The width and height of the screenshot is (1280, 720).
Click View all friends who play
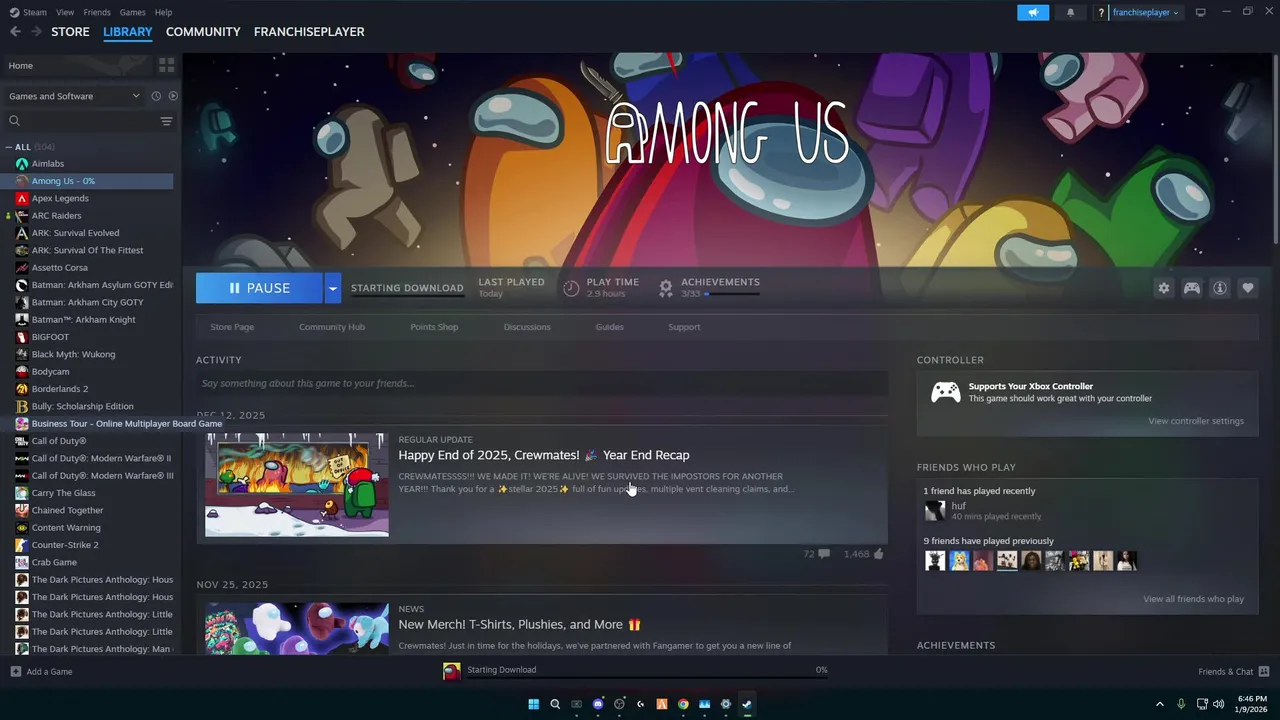[x=1194, y=599]
